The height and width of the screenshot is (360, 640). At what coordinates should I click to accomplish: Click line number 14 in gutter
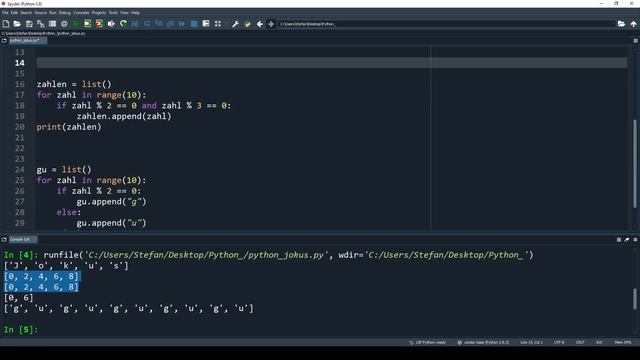20,63
